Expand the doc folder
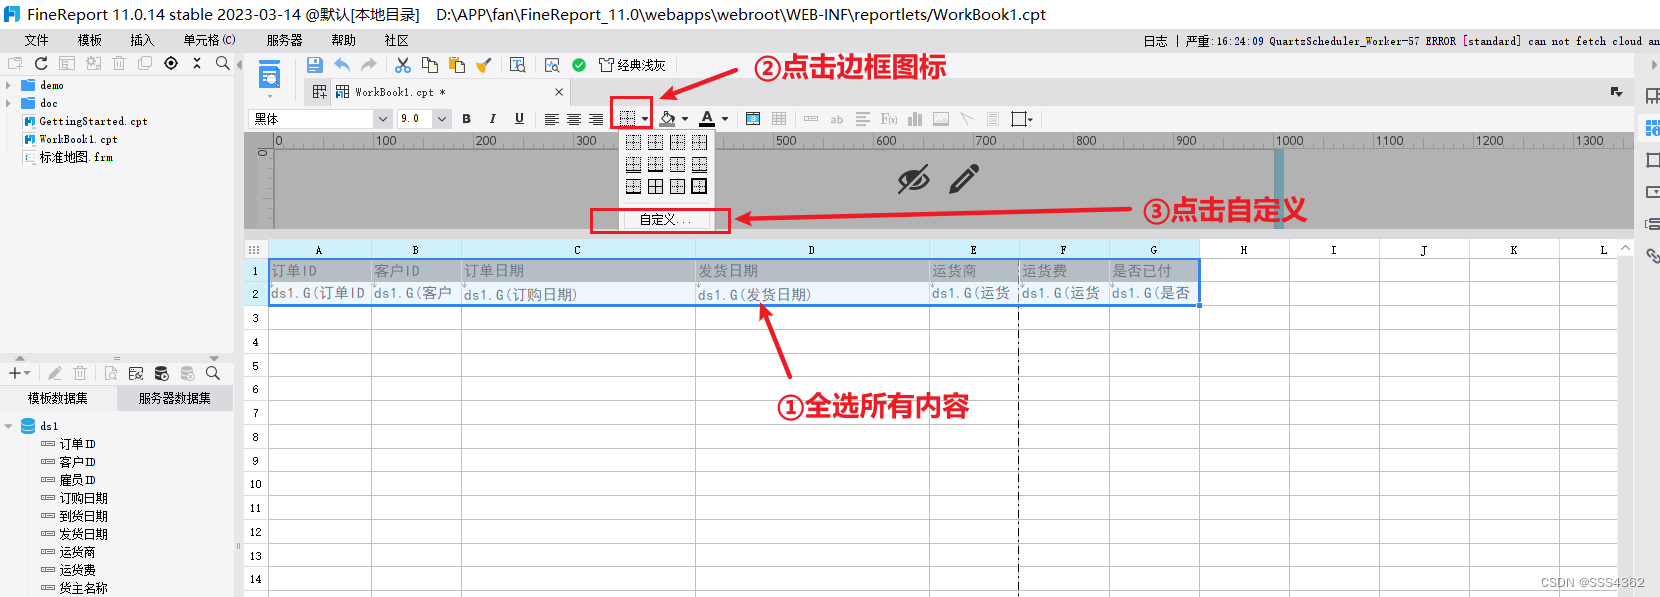The image size is (1660, 597). (8, 103)
